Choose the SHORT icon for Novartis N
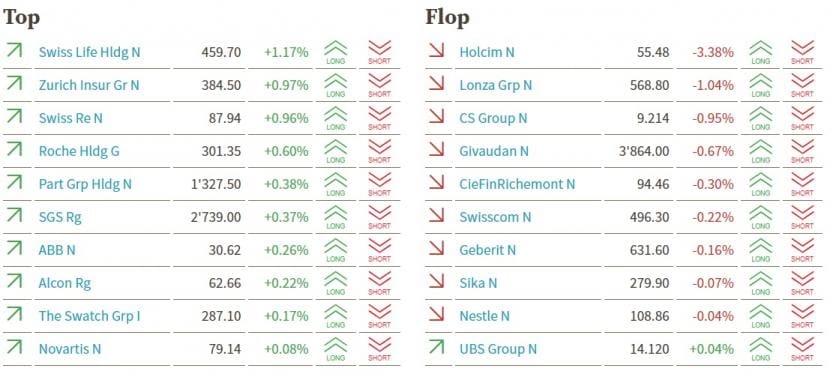Screen dimensions: 830x374 pyautogui.click(x=379, y=349)
